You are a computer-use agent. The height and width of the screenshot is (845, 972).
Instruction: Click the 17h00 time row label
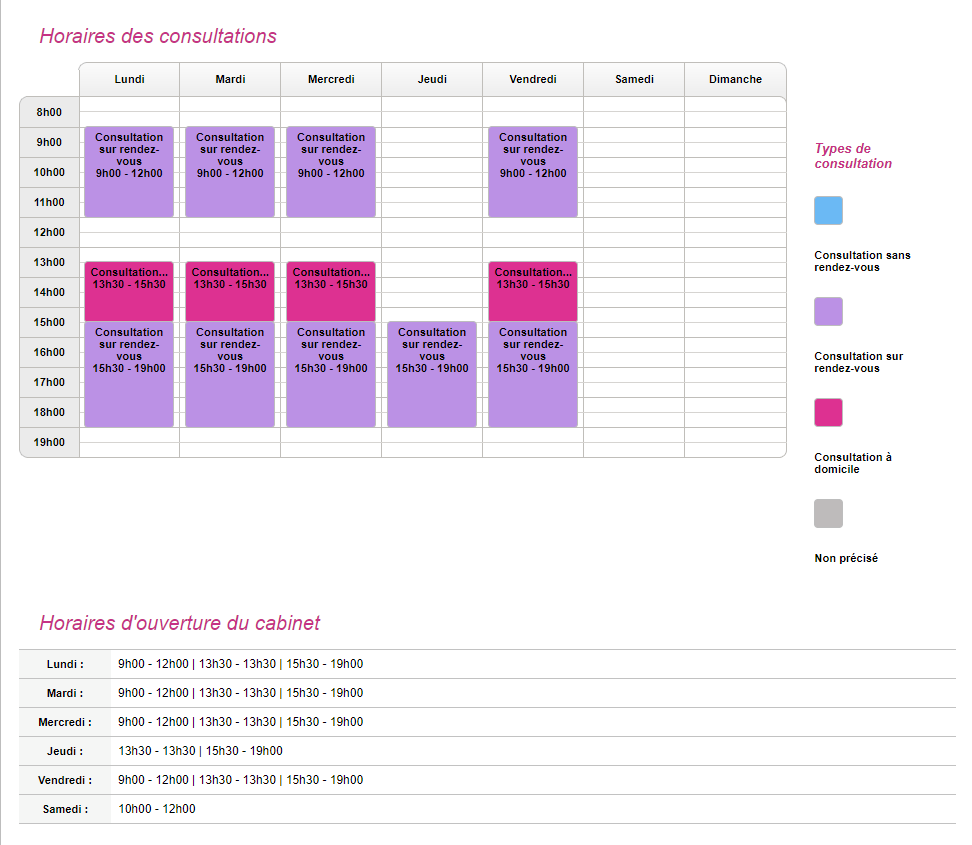pos(50,382)
